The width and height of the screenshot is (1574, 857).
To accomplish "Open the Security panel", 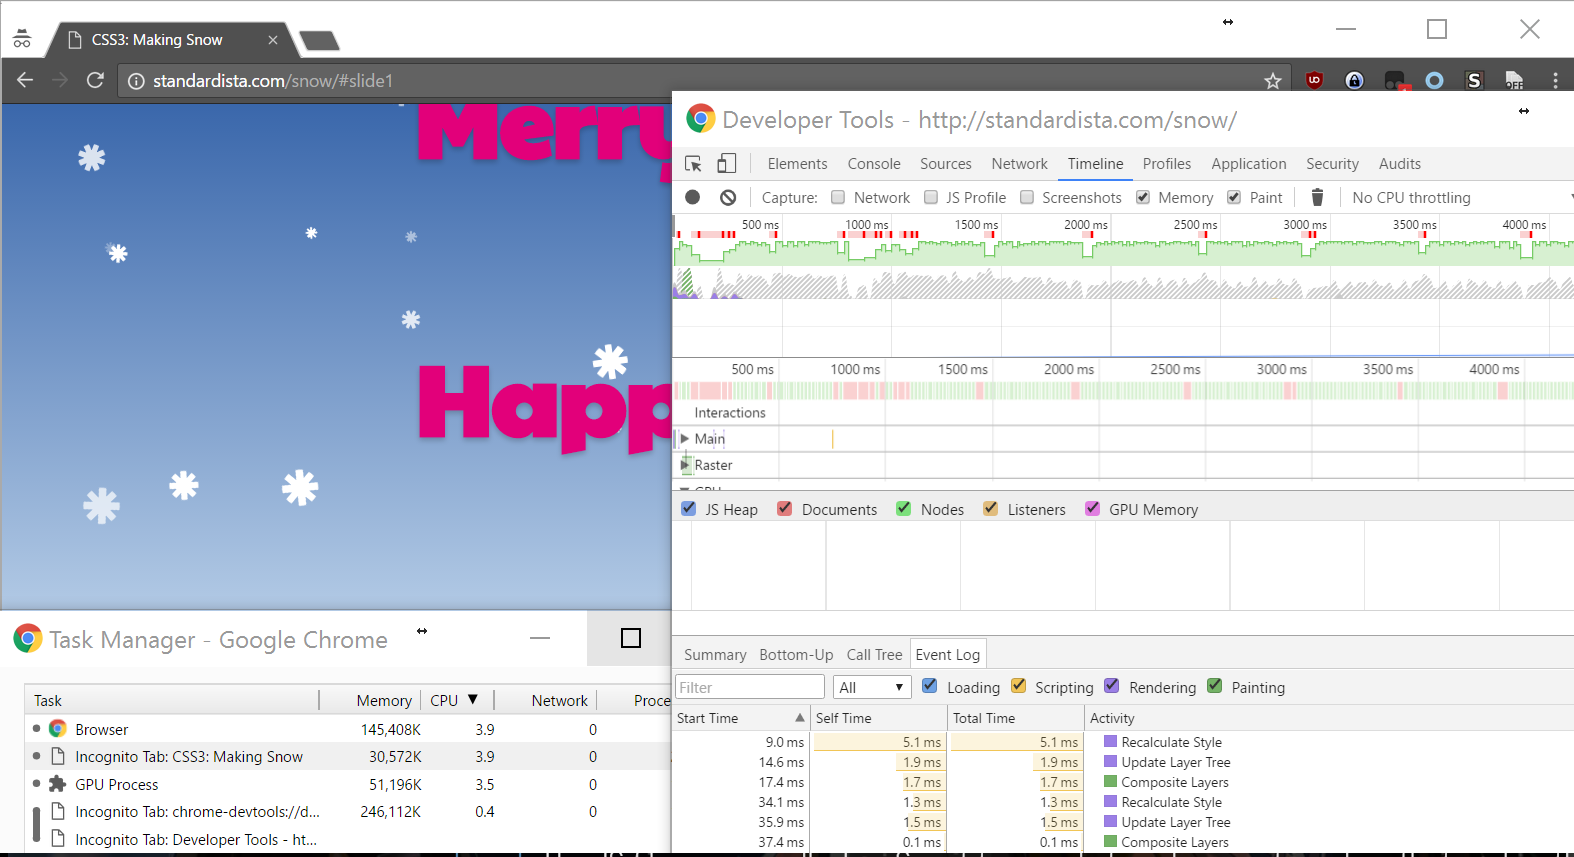I will tap(1332, 164).
